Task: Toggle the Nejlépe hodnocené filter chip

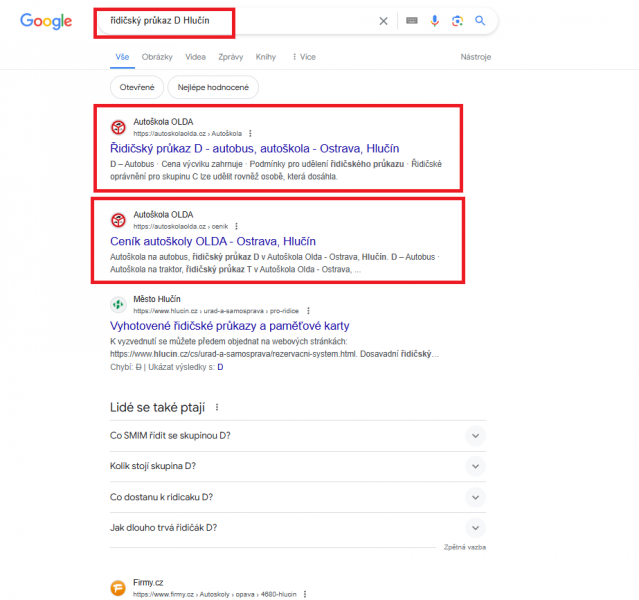Action: 213,87
